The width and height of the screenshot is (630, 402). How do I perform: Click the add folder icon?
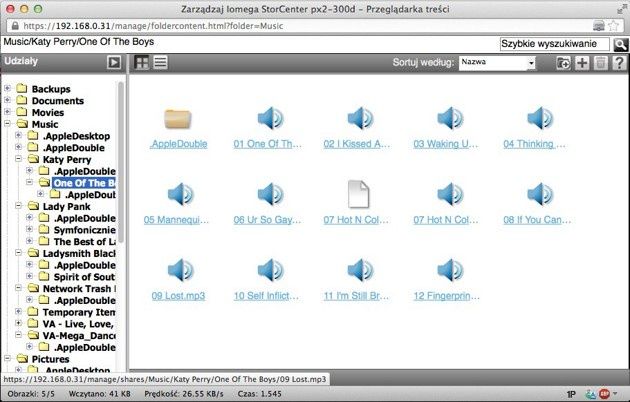563,63
